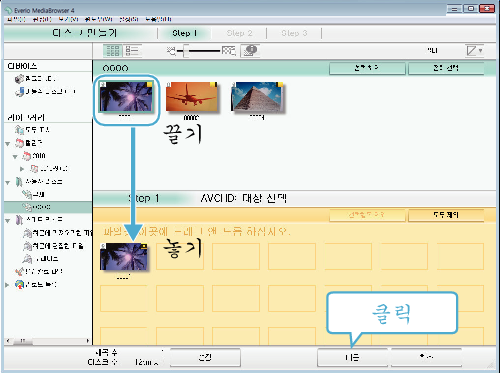This screenshot has width=500, height=373.
Task: Click the sidebar horizontal scrollbar right arrow
Action: (x=88, y=341)
